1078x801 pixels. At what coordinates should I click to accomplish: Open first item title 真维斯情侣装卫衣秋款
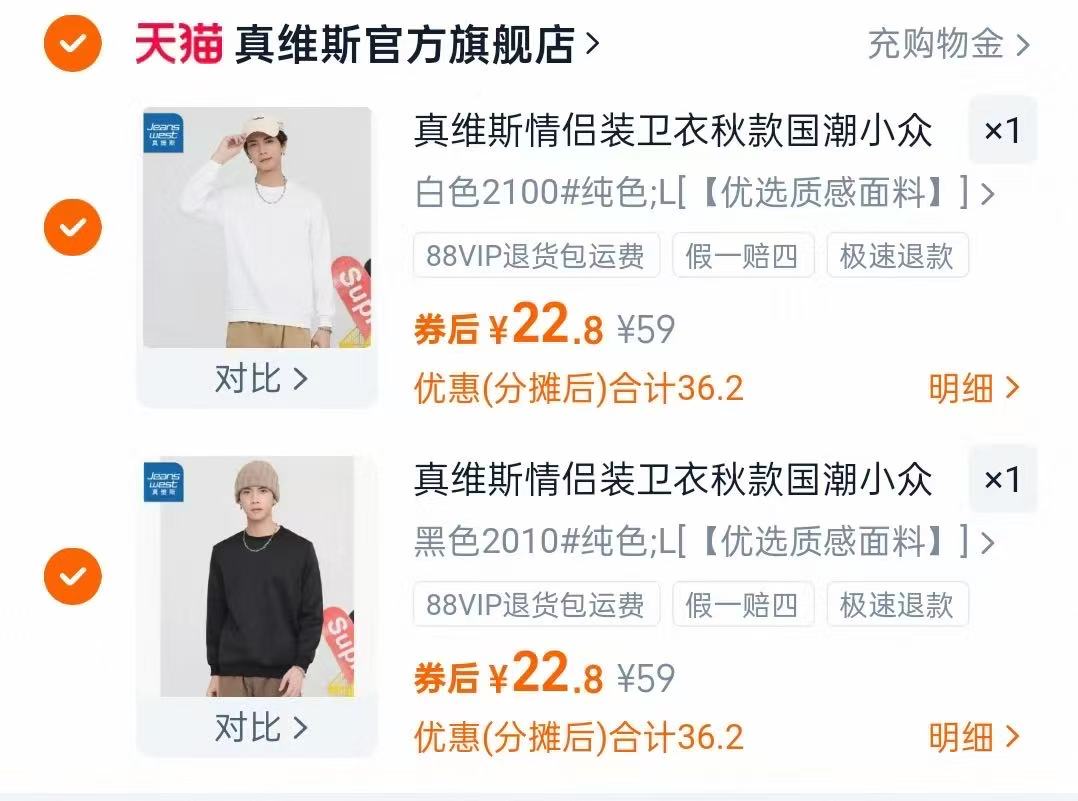point(673,131)
